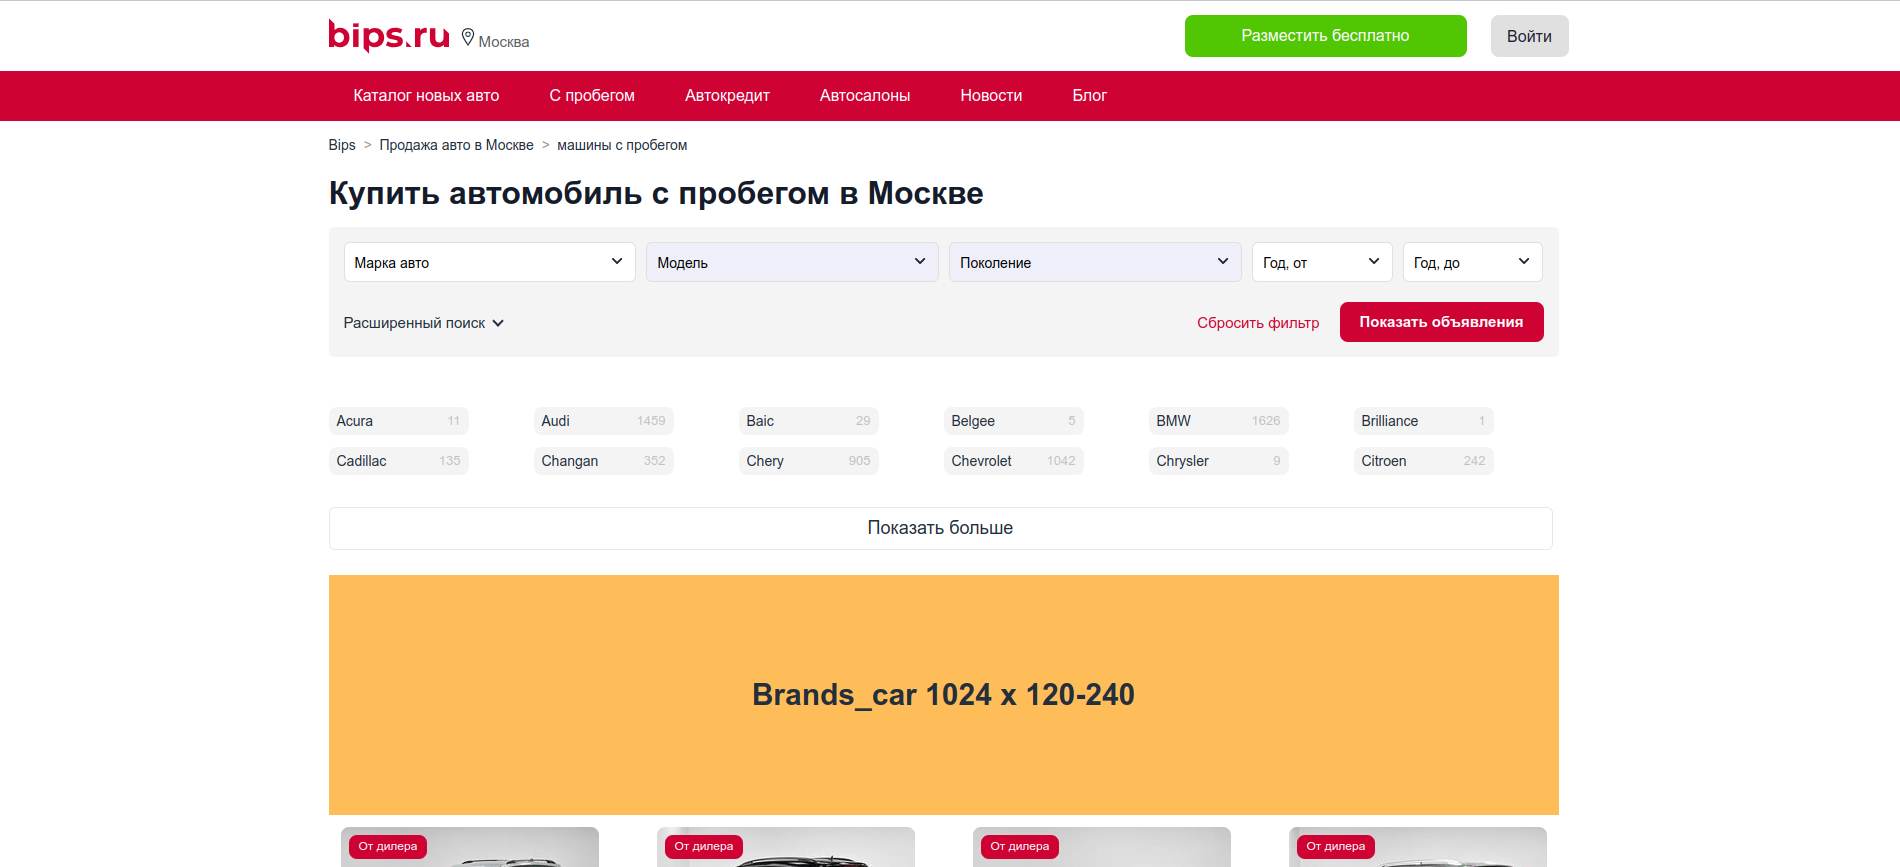
Task: Open the Модель dropdown
Action: tap(791, 262)
